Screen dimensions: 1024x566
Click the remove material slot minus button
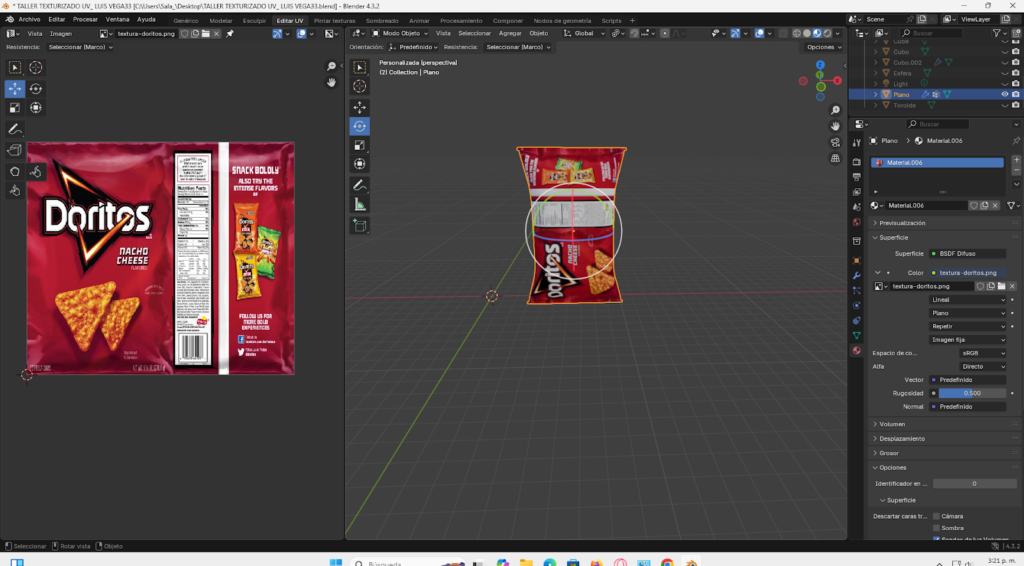(x=1016, y=170)
